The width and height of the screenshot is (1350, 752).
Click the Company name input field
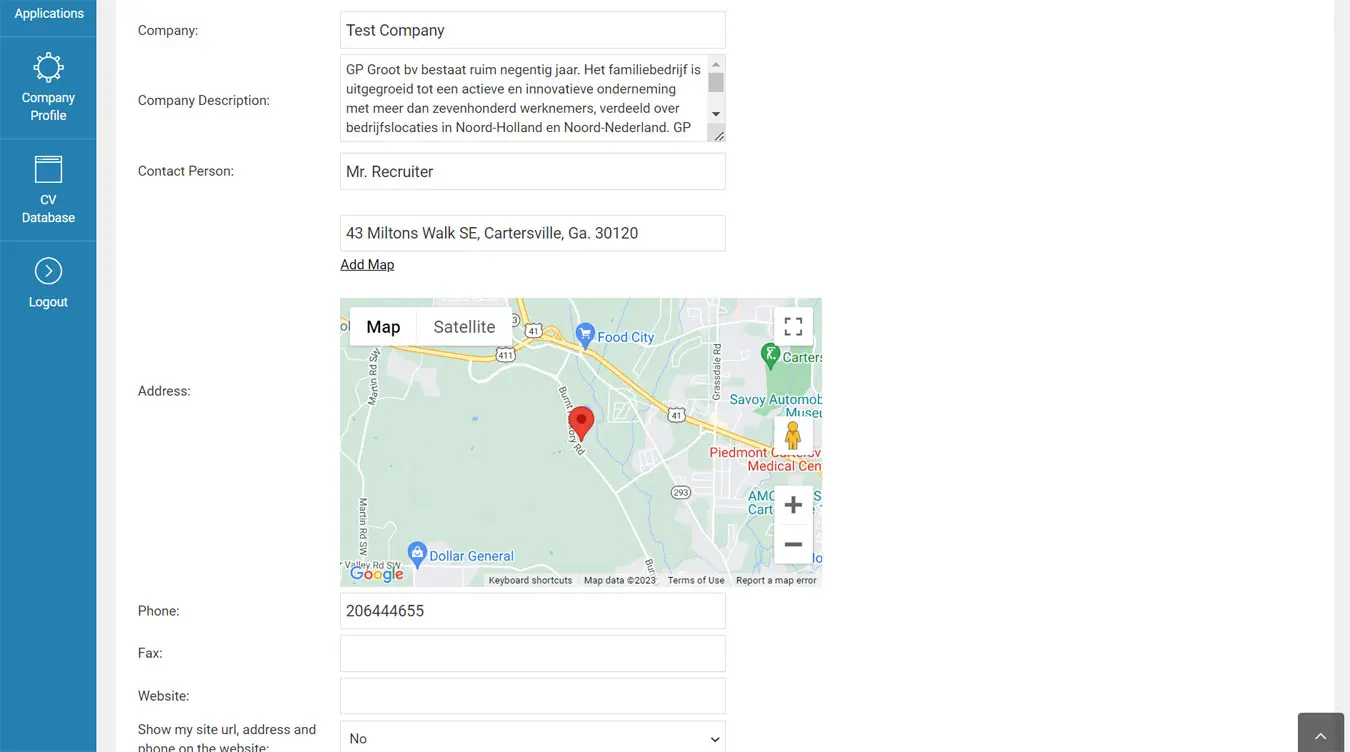(532, 30)
